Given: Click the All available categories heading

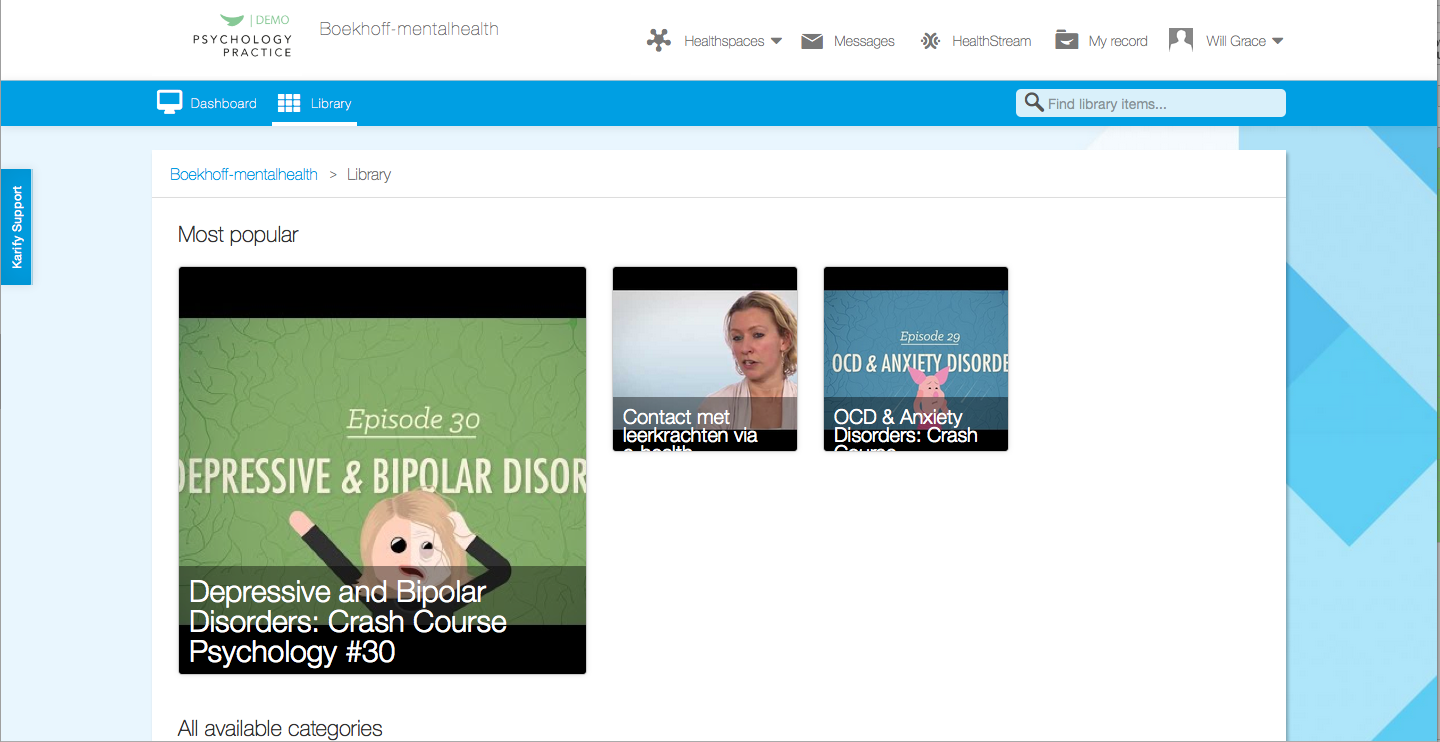Looking at the screenshot, I should (280, 728).
